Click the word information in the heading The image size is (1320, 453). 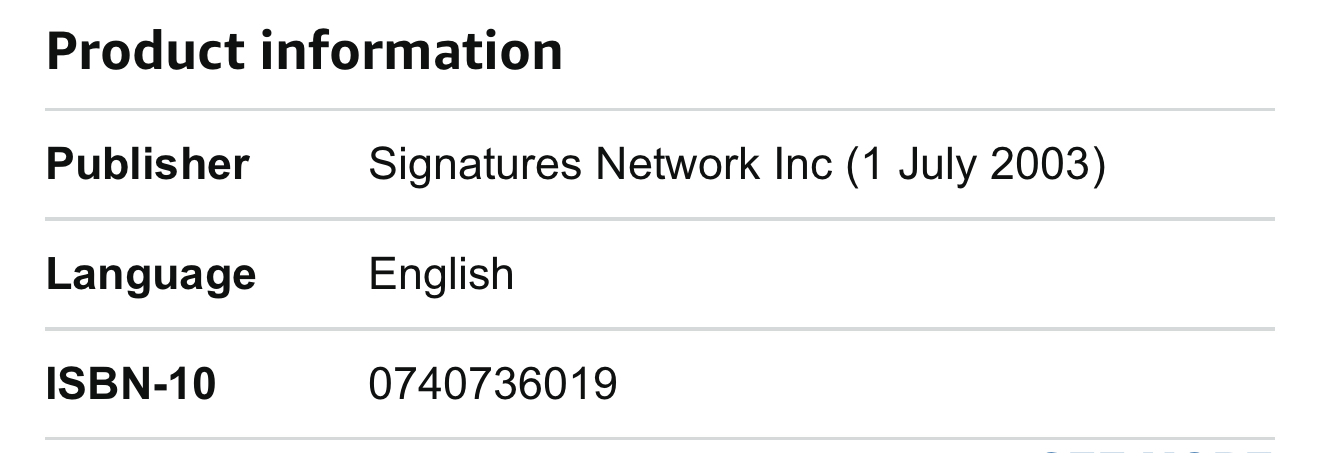pos(412,52)
